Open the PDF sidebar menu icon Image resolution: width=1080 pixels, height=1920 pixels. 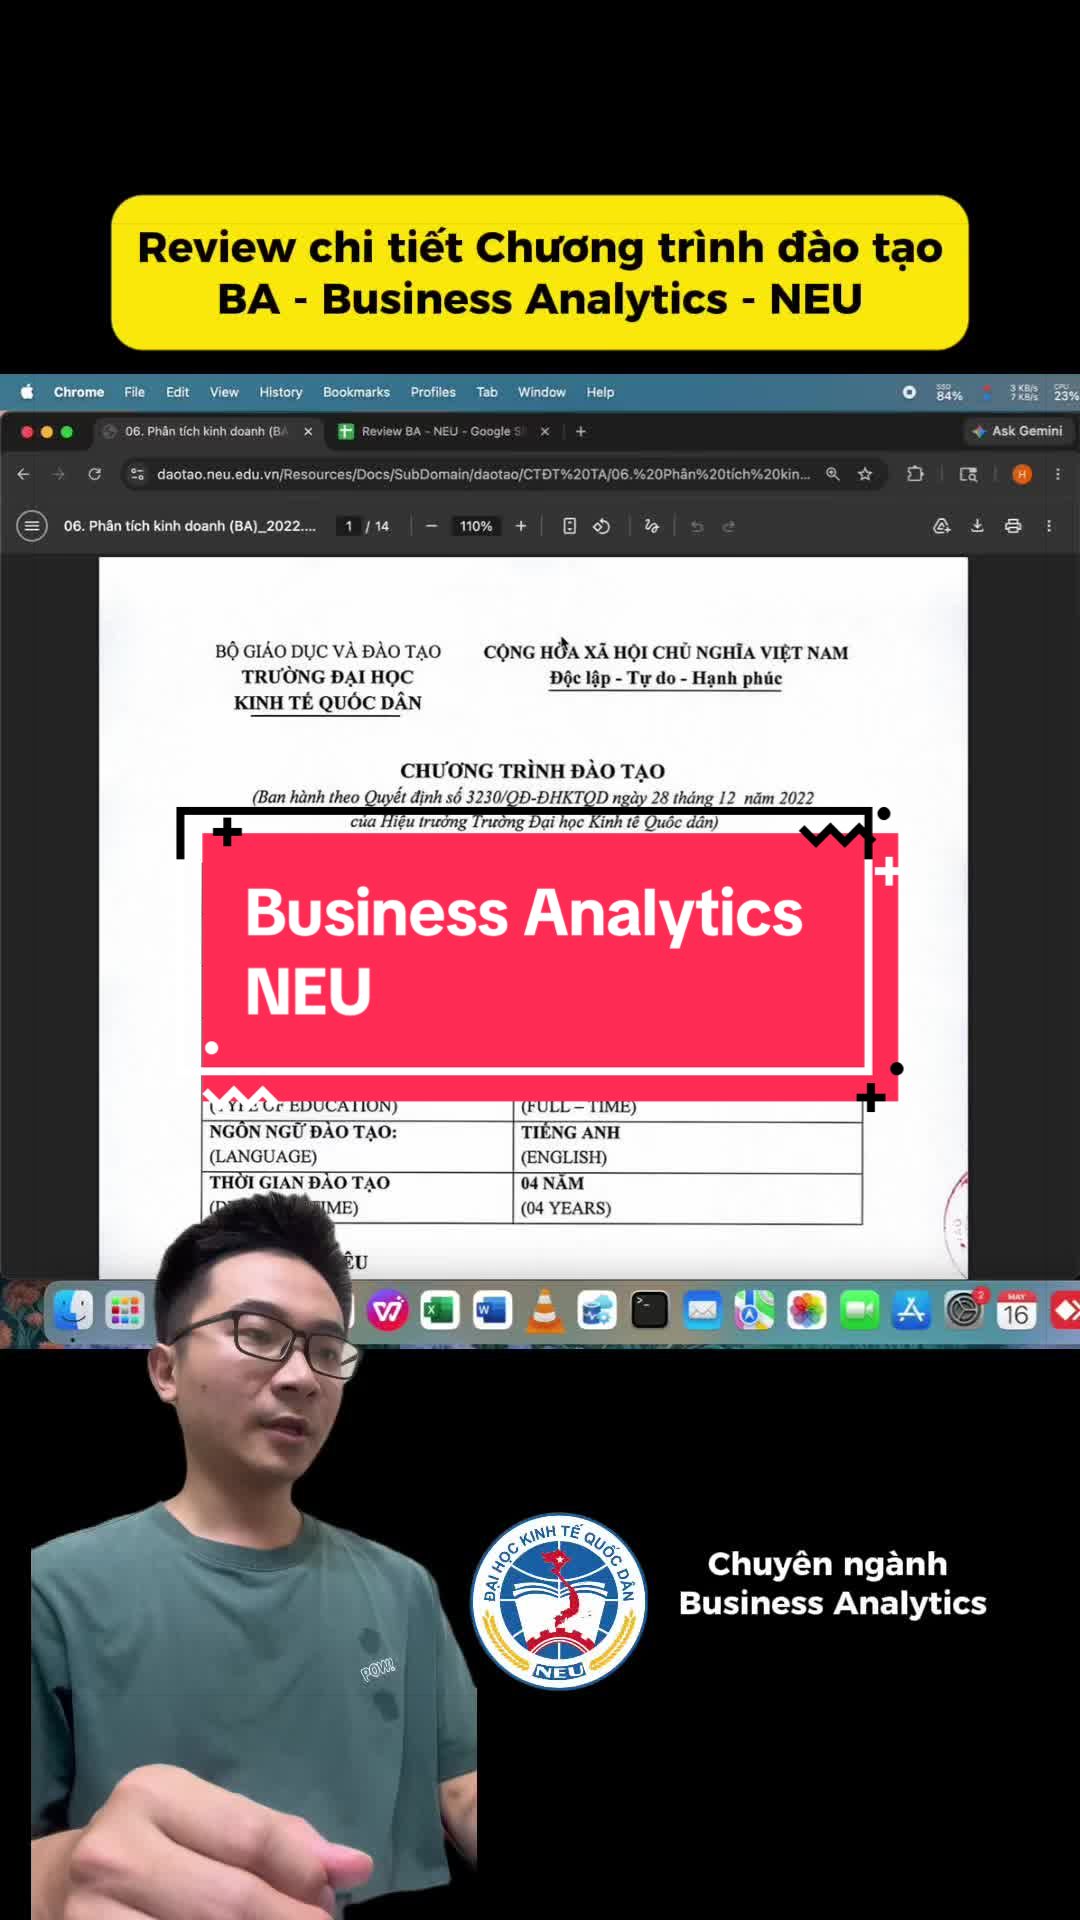pyautogui.click(x=32, y=526)
